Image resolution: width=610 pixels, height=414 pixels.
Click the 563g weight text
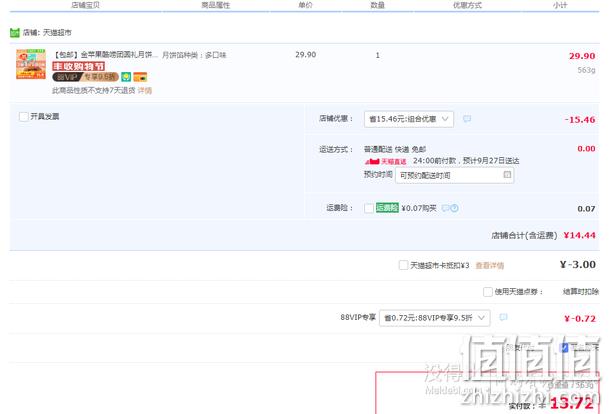[586, 70]
